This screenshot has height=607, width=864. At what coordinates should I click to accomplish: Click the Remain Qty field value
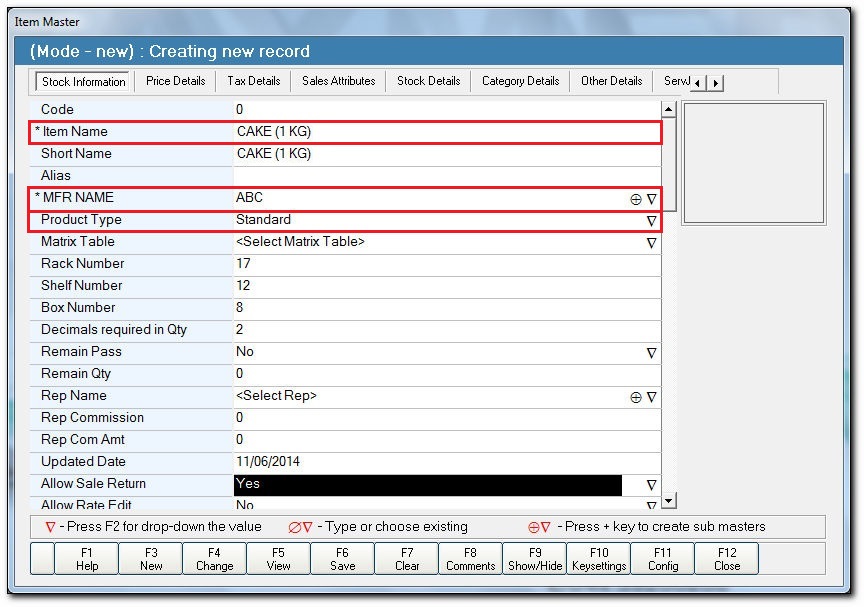[x=447, y=375]
